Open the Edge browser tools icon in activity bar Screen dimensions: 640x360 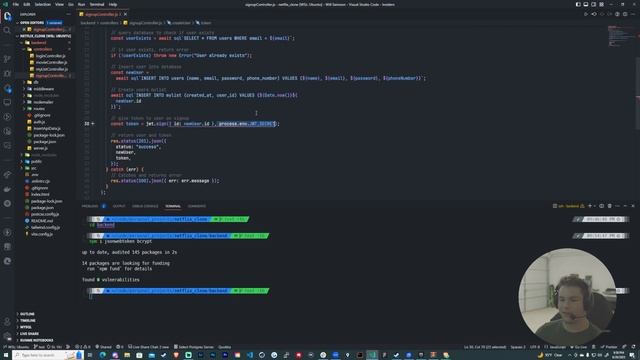coord(7,261)
